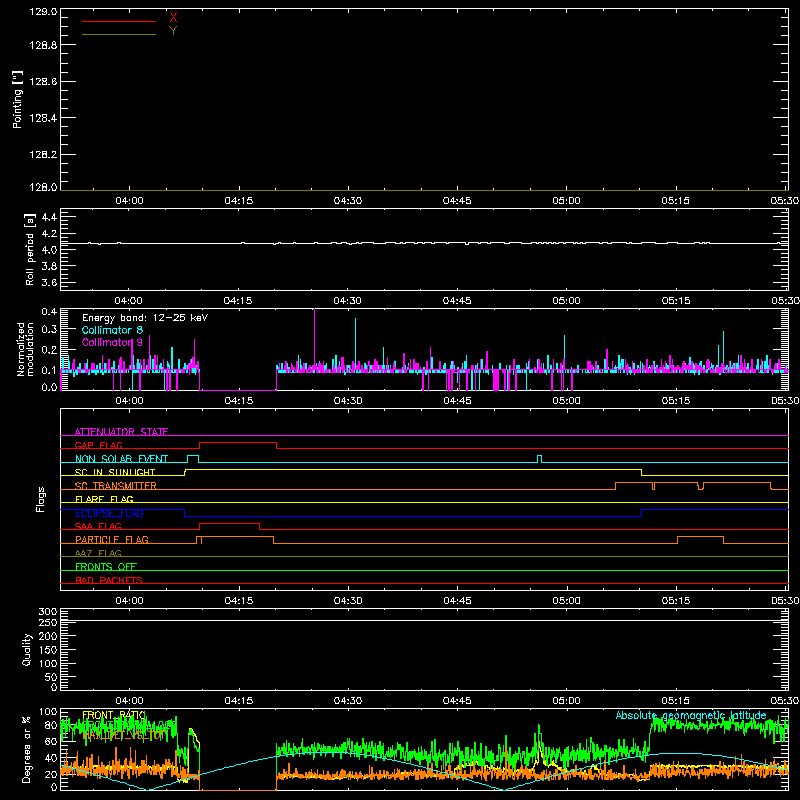Click the GAP_FLAG label
This screenshot has width=800, height=800.
coord(98,445)
